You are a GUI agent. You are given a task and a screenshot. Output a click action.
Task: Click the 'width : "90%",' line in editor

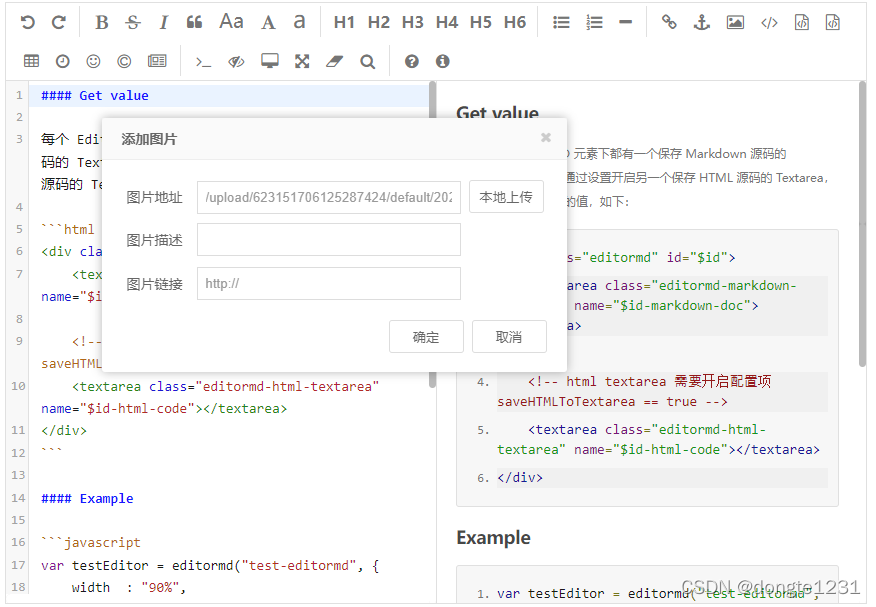[x=128, y=587]
